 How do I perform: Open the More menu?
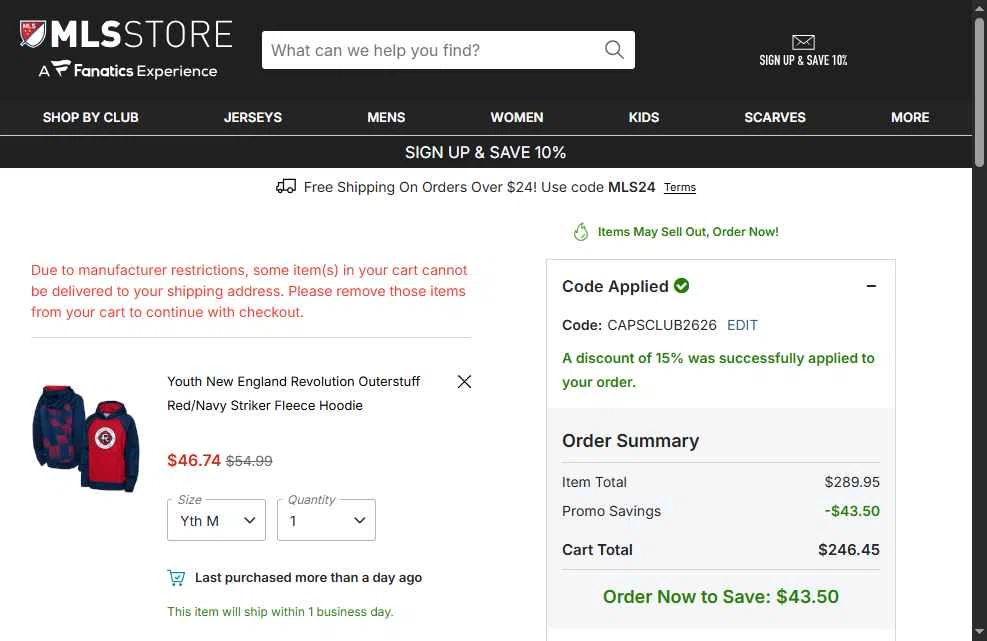(910, 117)
